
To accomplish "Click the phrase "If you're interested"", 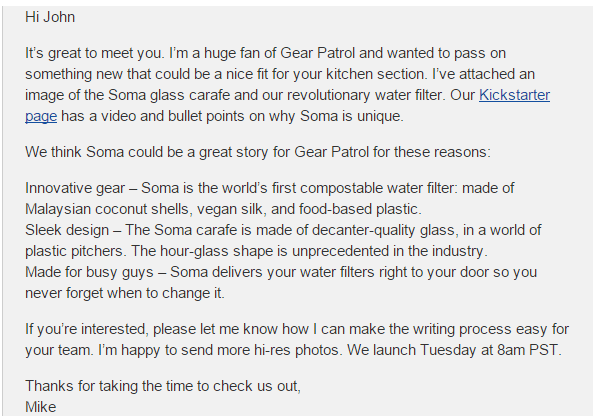I will pyautogui.click(x=87, y=329).
